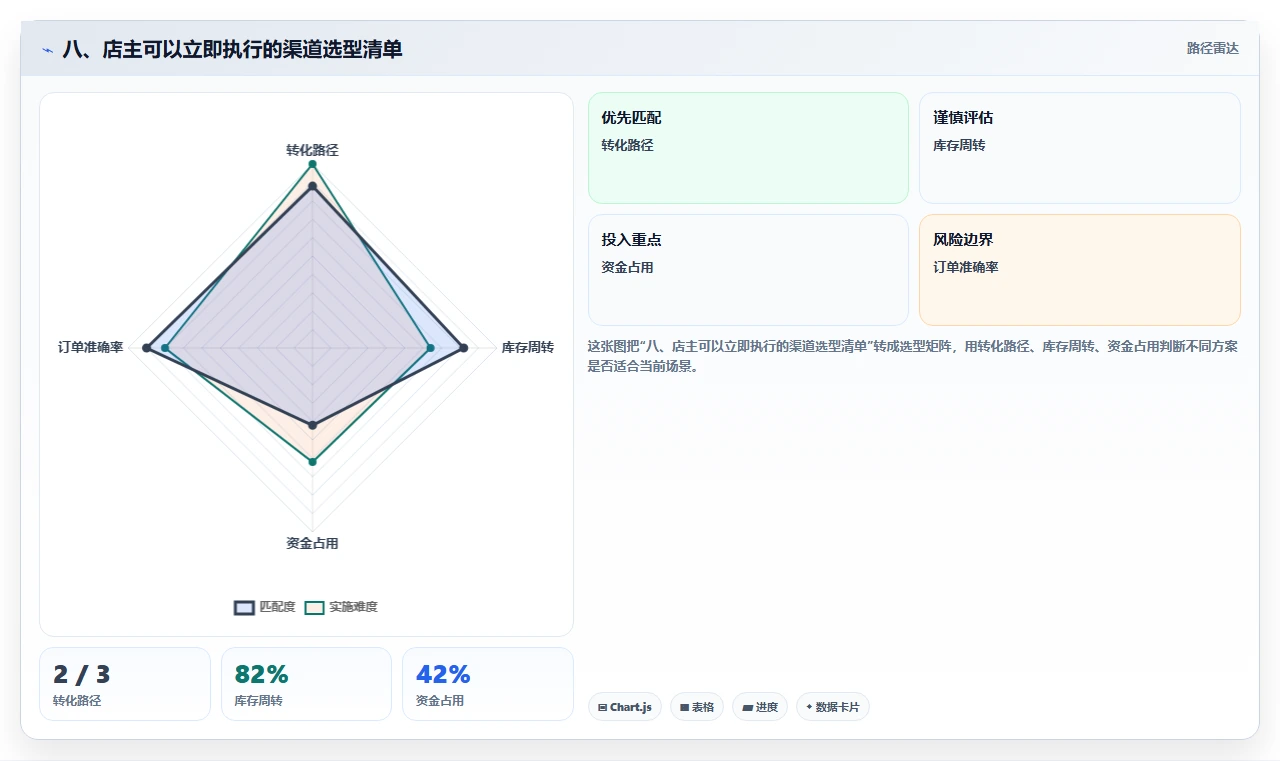Click the 实施难度 legend label text
This screenshot has height=761, width=1280.
pos(354,607)
